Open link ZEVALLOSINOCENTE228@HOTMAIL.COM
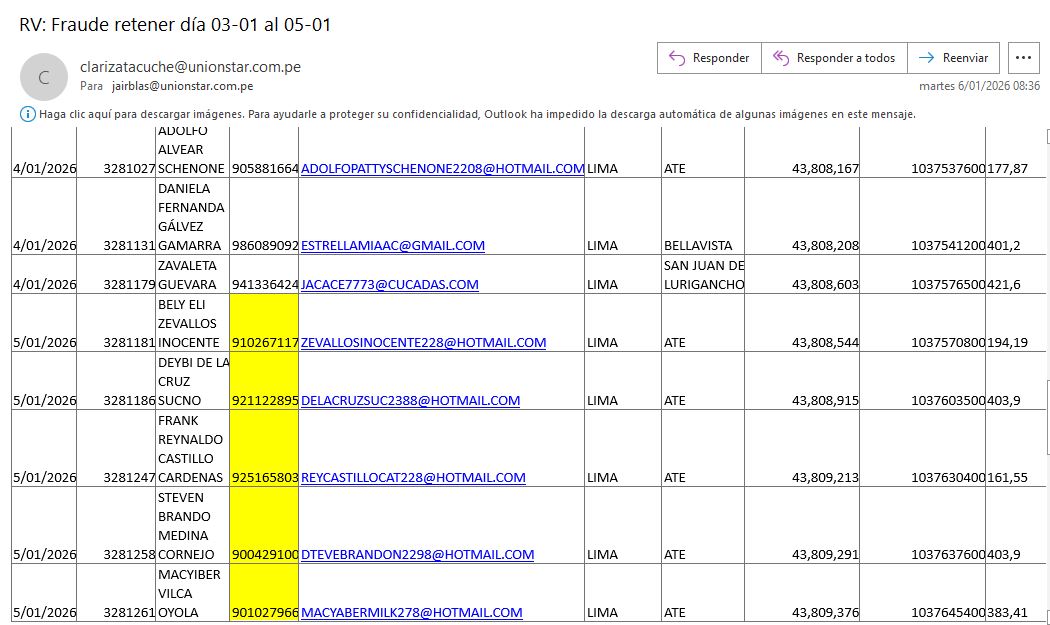Viewport: 1050px width, 625px height. coord(423,342)
